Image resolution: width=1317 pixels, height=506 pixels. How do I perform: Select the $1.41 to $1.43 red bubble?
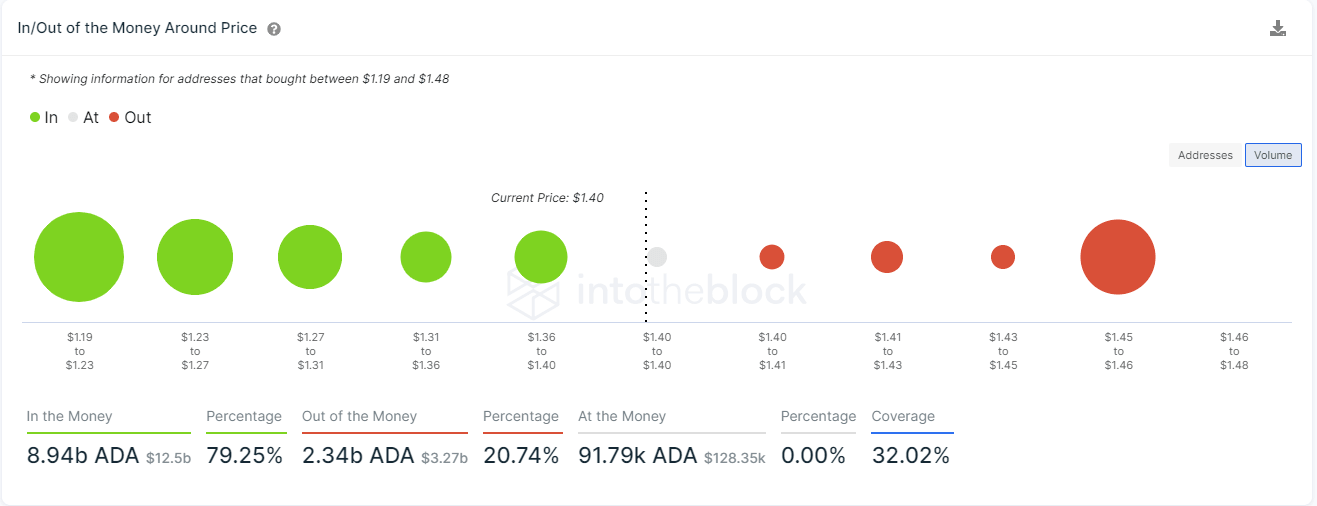pyautogui.click(x=887, y=257)
